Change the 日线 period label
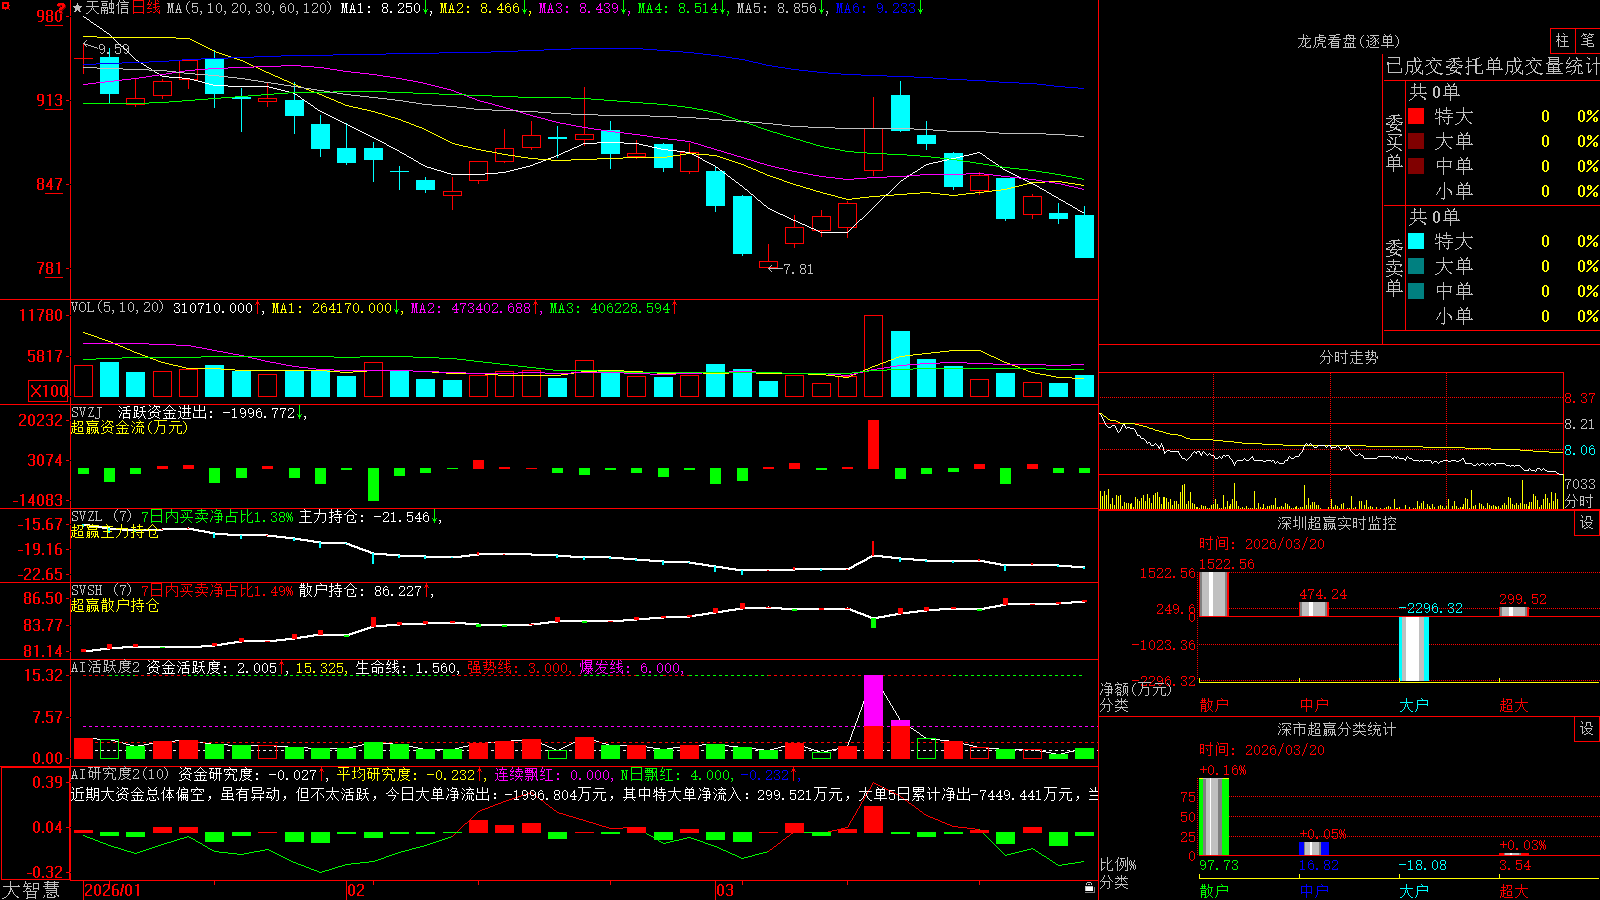Viewport: 1600px width, 900px height. (146, 8)
